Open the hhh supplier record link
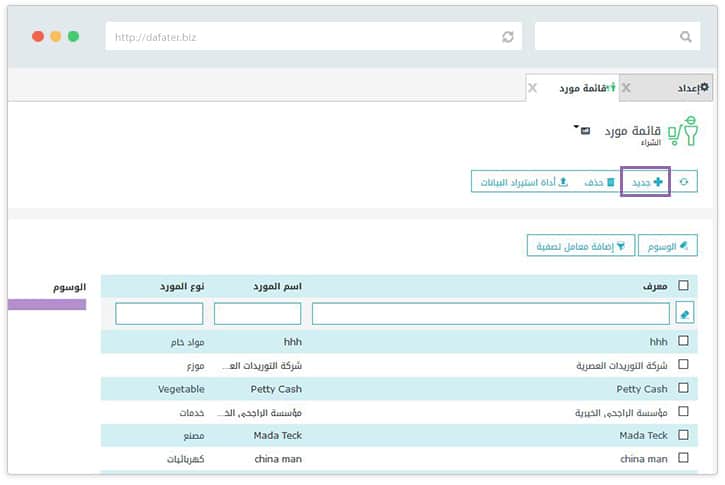The height and width of the screenshot is (485, 725). coord(657,342)
